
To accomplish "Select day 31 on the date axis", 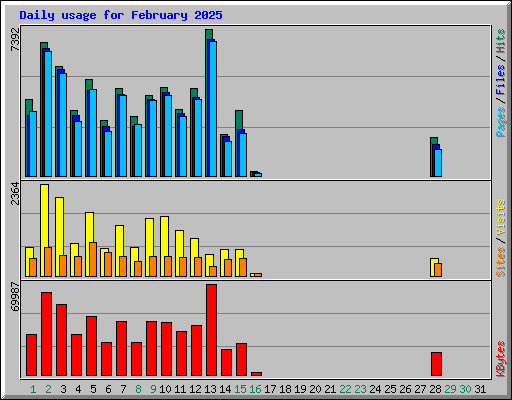I will [480, 389].
